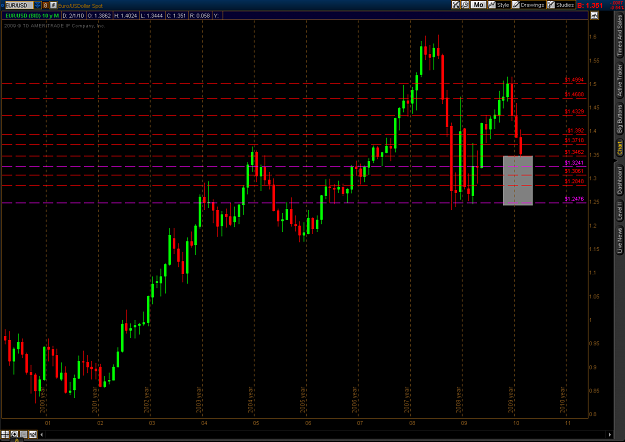Click the B: 1.351 bid quote

click(590, 6)
